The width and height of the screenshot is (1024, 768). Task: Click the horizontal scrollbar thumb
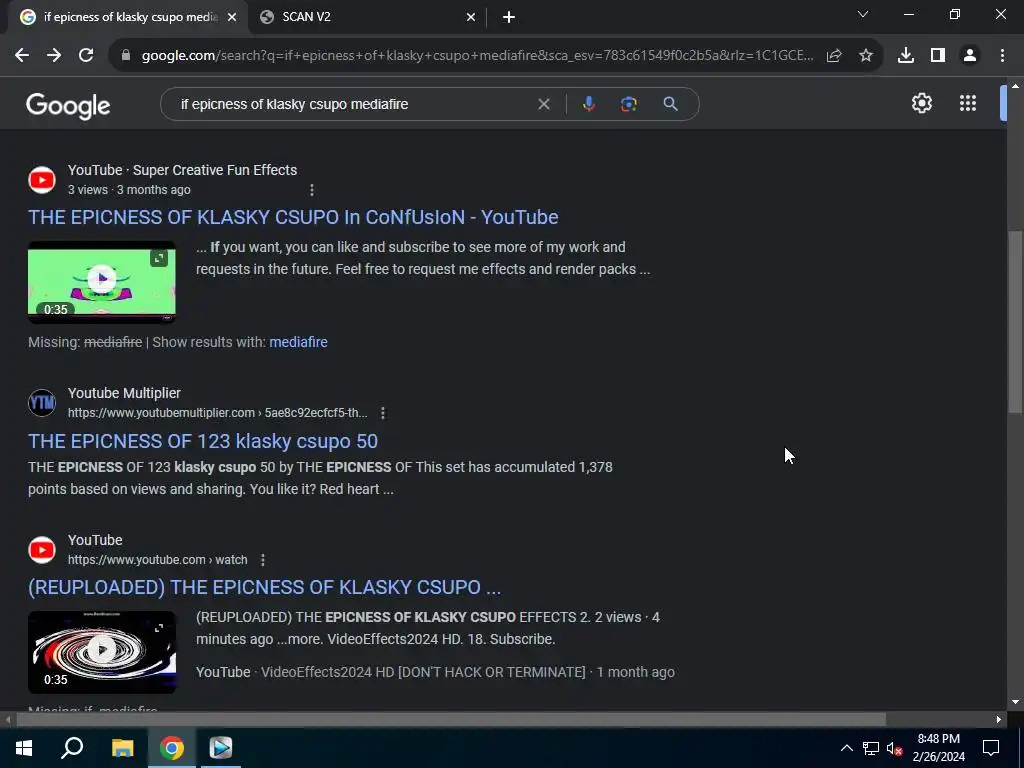tap(451, 720)
